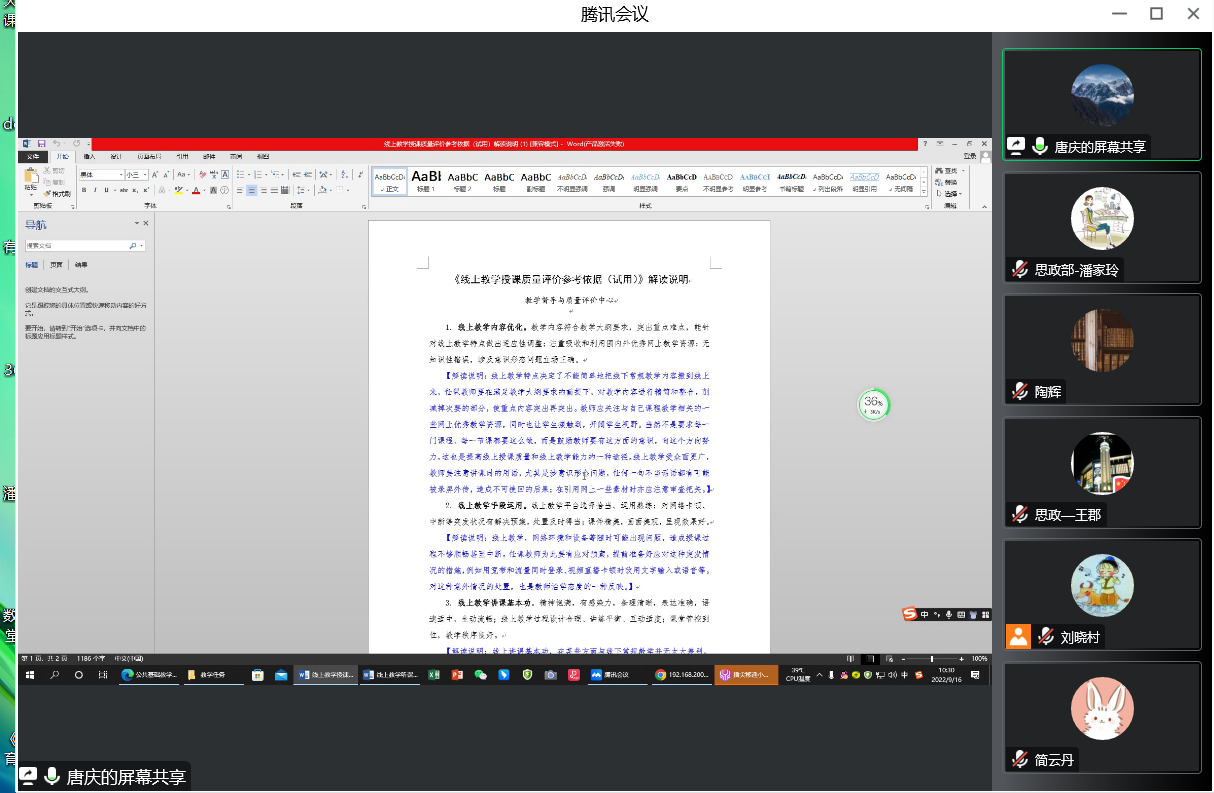Click the Format Painter button
The image size is (1214, 793).
[x=58, y=194]
